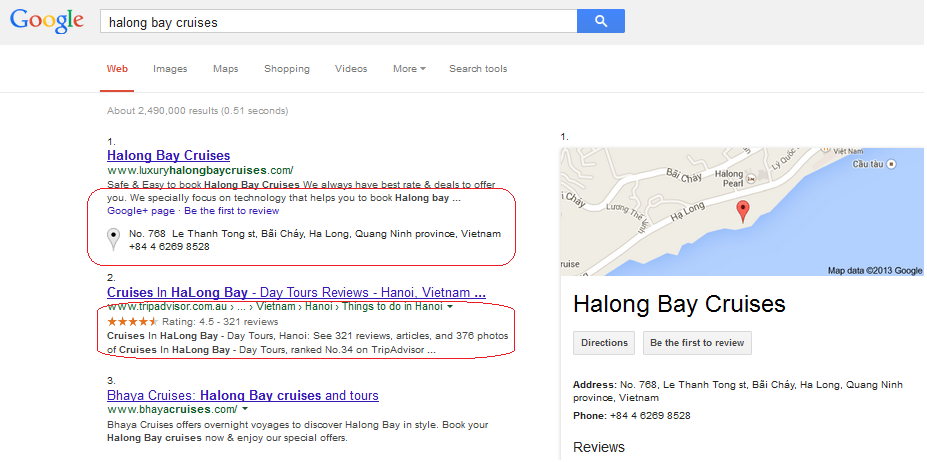Image resolution: width=927 pixels, height=462 pixels.
Task: Click Halong Bay Cruises heading in side panel
Action: 679,304
